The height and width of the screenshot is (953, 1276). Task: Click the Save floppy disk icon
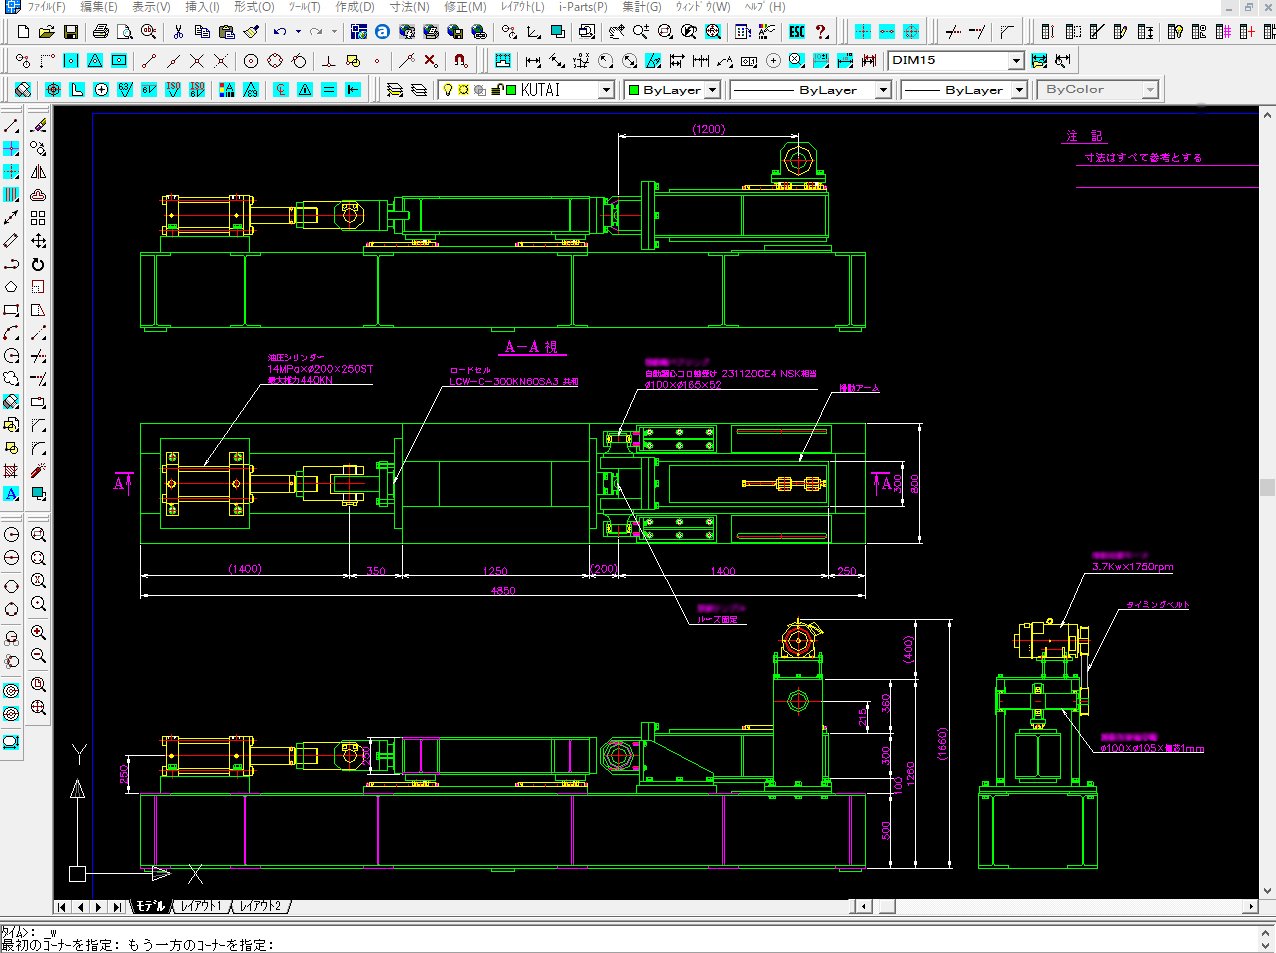coord(70,32)
